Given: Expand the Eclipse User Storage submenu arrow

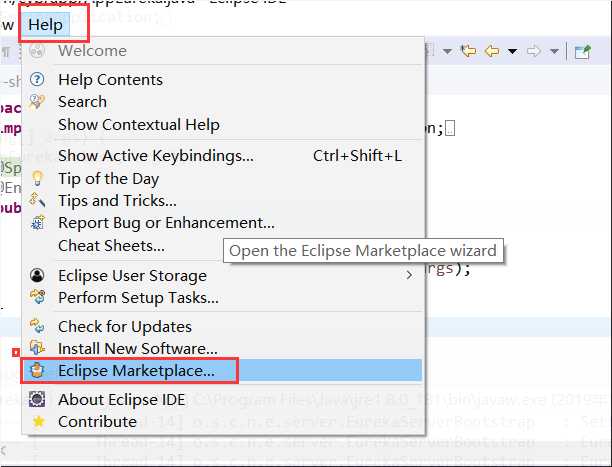Looking at the screenshot, I should tap(408, 275).
